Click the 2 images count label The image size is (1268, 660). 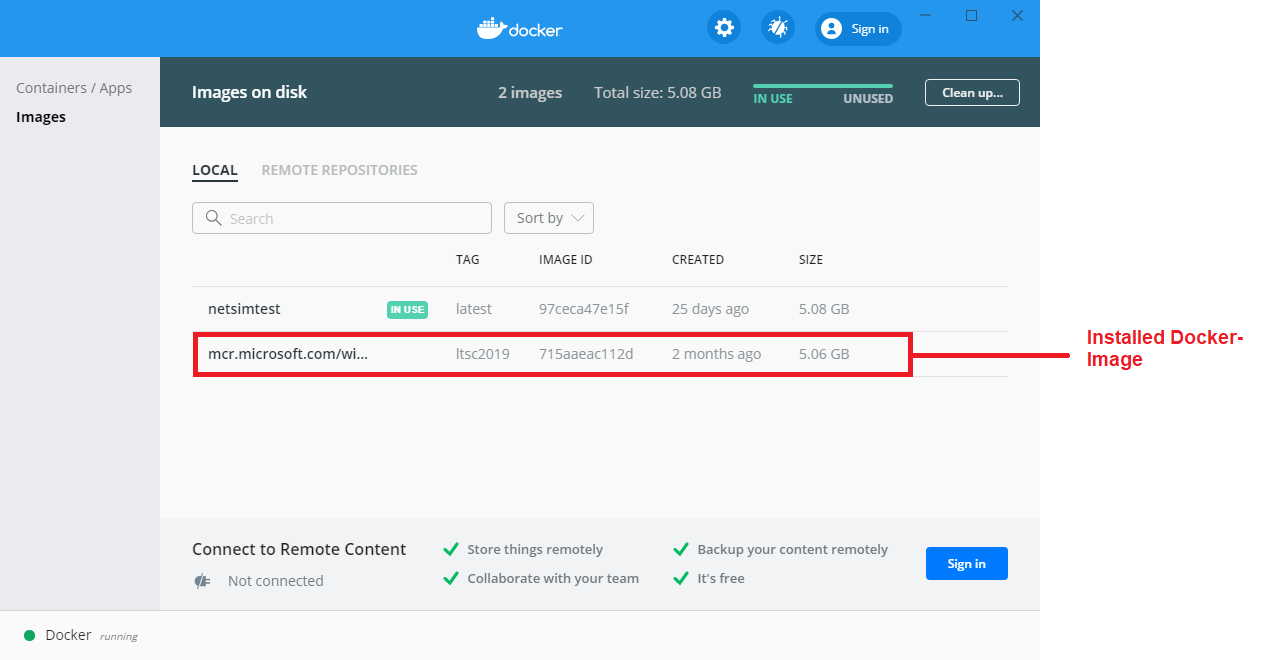530,93
